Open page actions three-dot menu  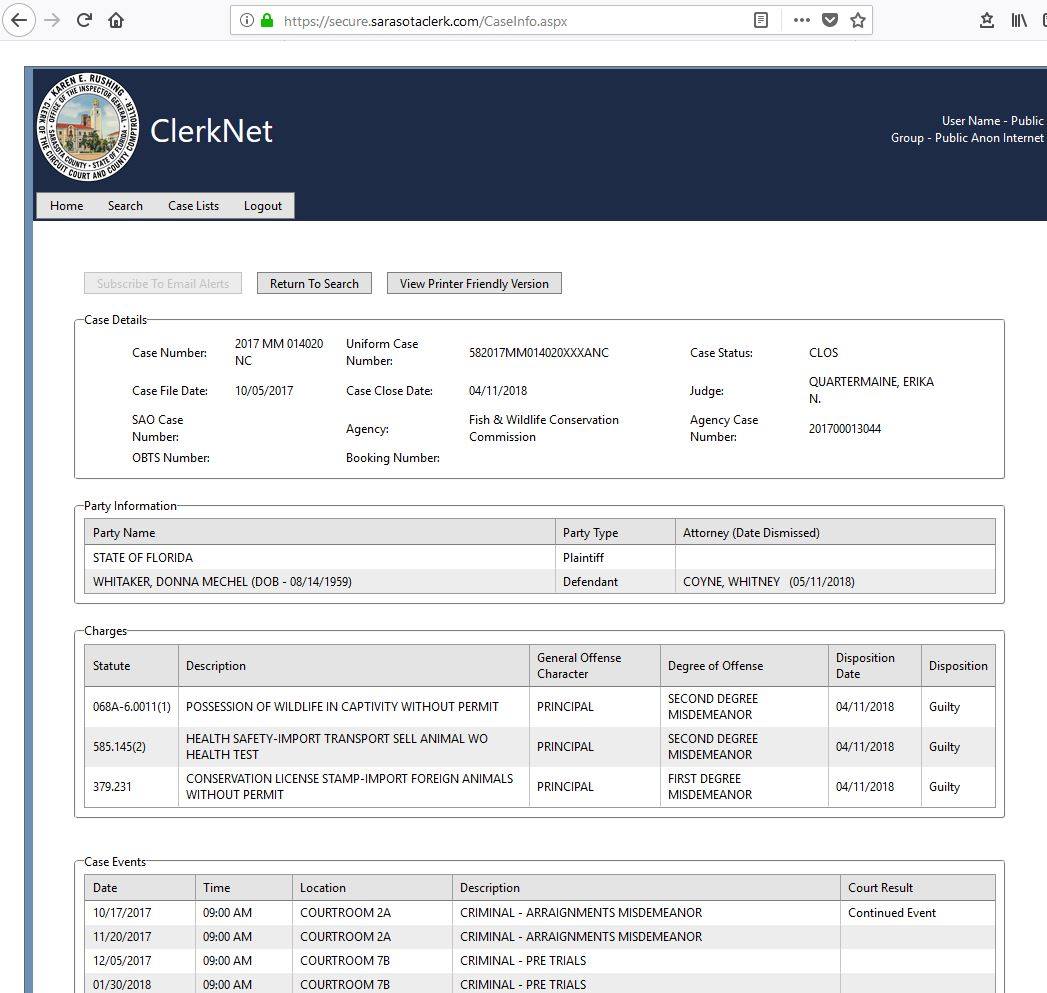coord(802,21)
